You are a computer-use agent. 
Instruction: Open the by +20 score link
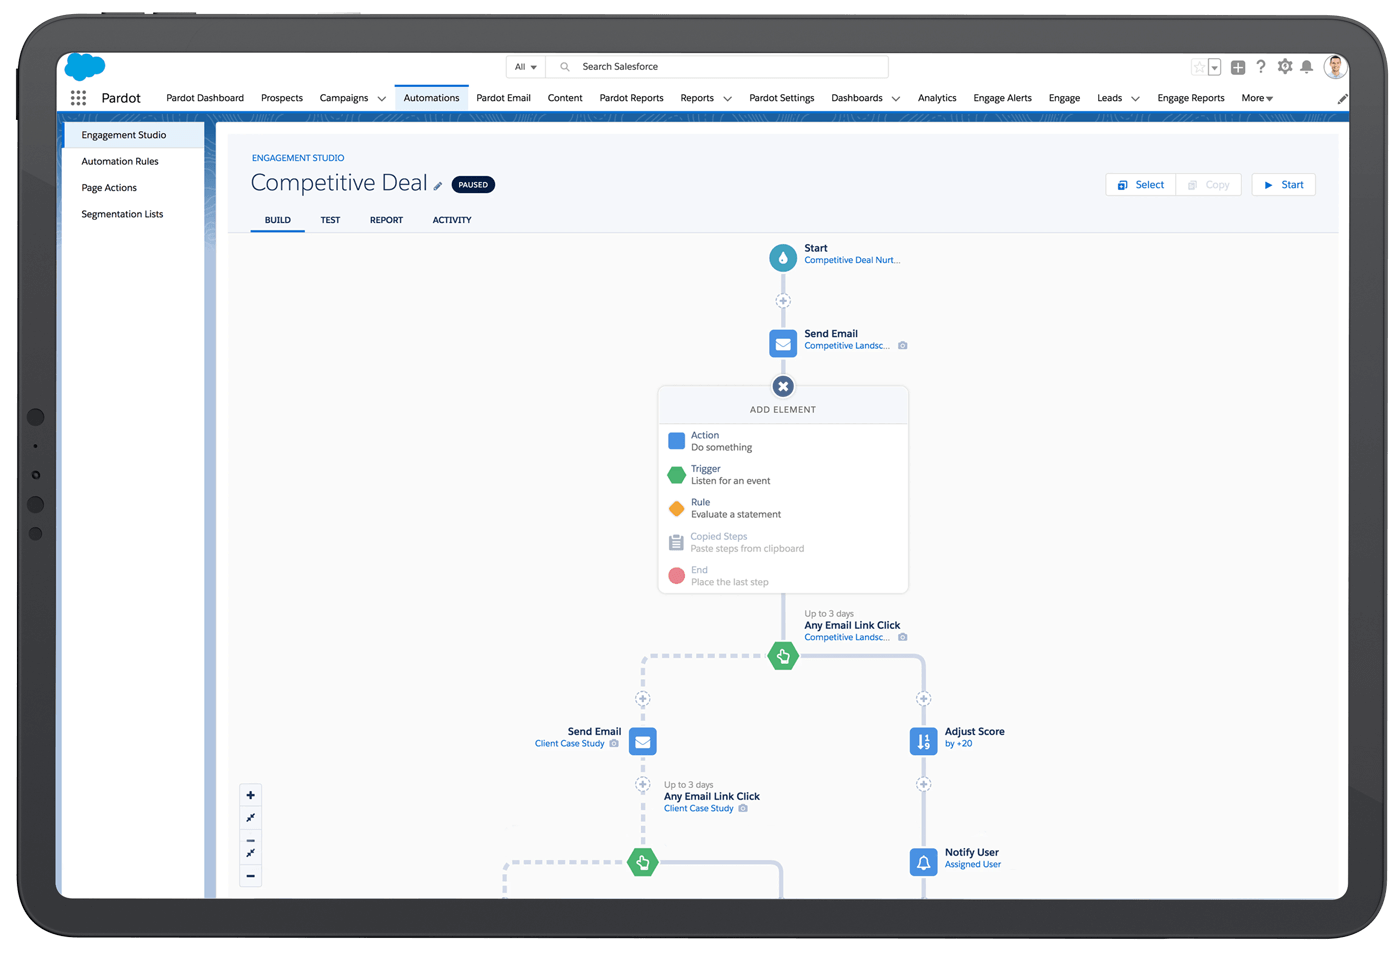(x=958, y=744)
